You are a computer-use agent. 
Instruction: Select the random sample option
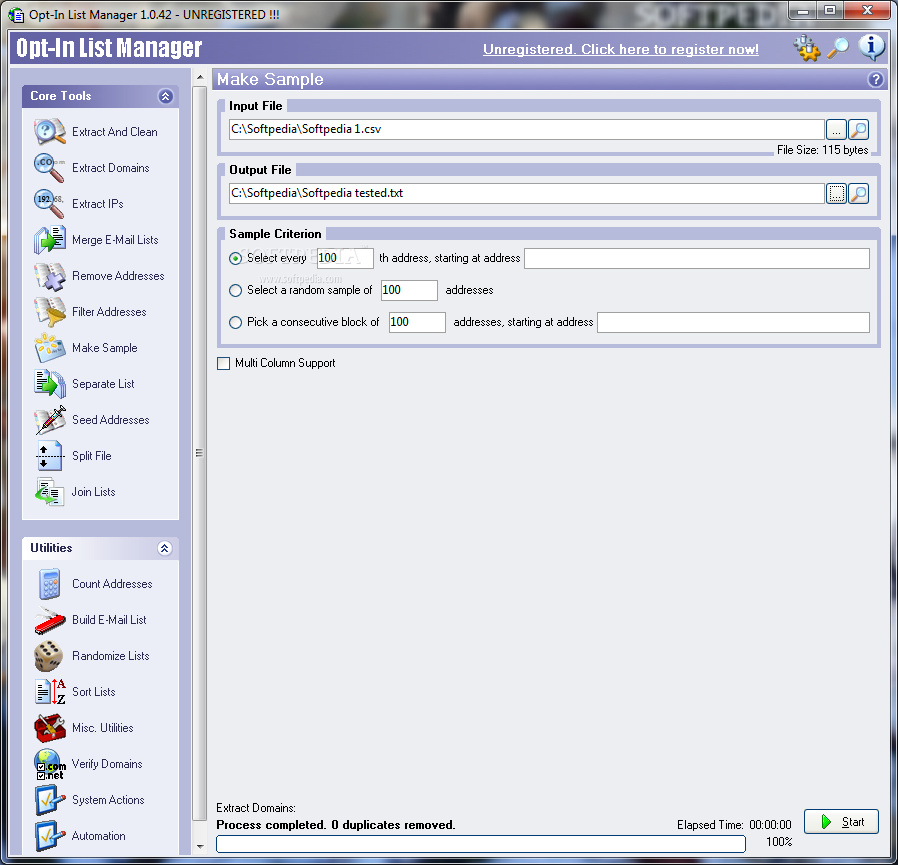pyautogui.click(x=235, y=290)
